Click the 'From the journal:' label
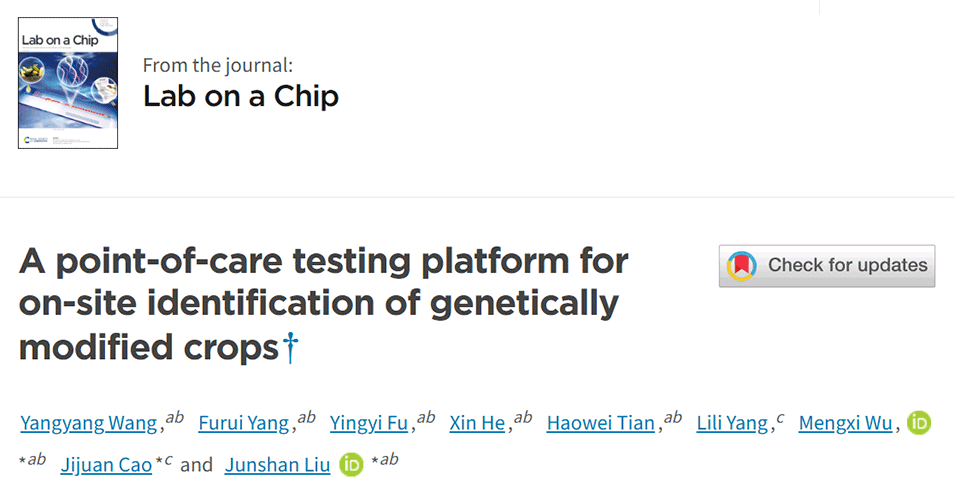955x492 pixels. [218, 66]
